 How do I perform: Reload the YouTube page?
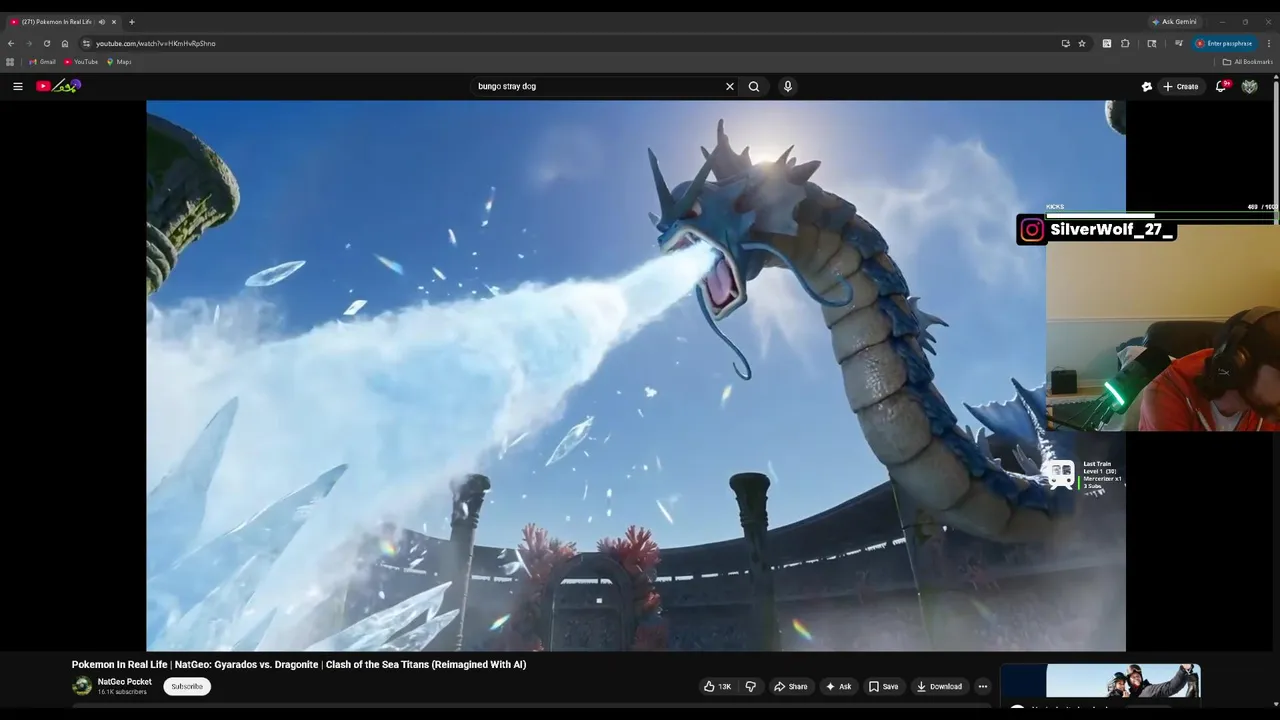[x=47, y=43]
